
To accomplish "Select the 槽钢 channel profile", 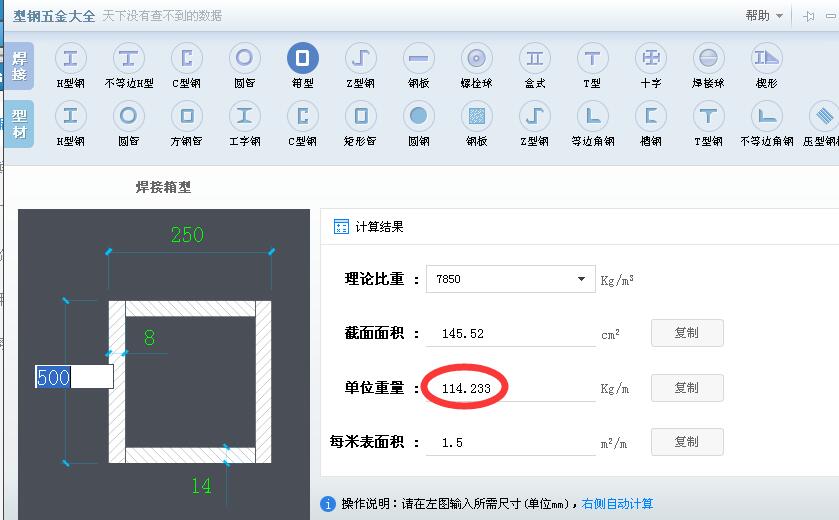I will click(651, 124).
